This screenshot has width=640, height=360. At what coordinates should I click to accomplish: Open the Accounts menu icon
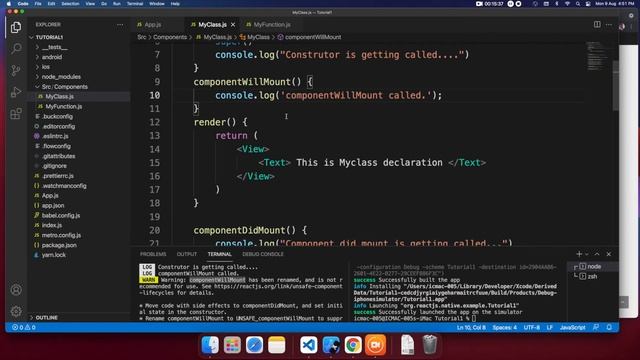[x=16, y=290]
